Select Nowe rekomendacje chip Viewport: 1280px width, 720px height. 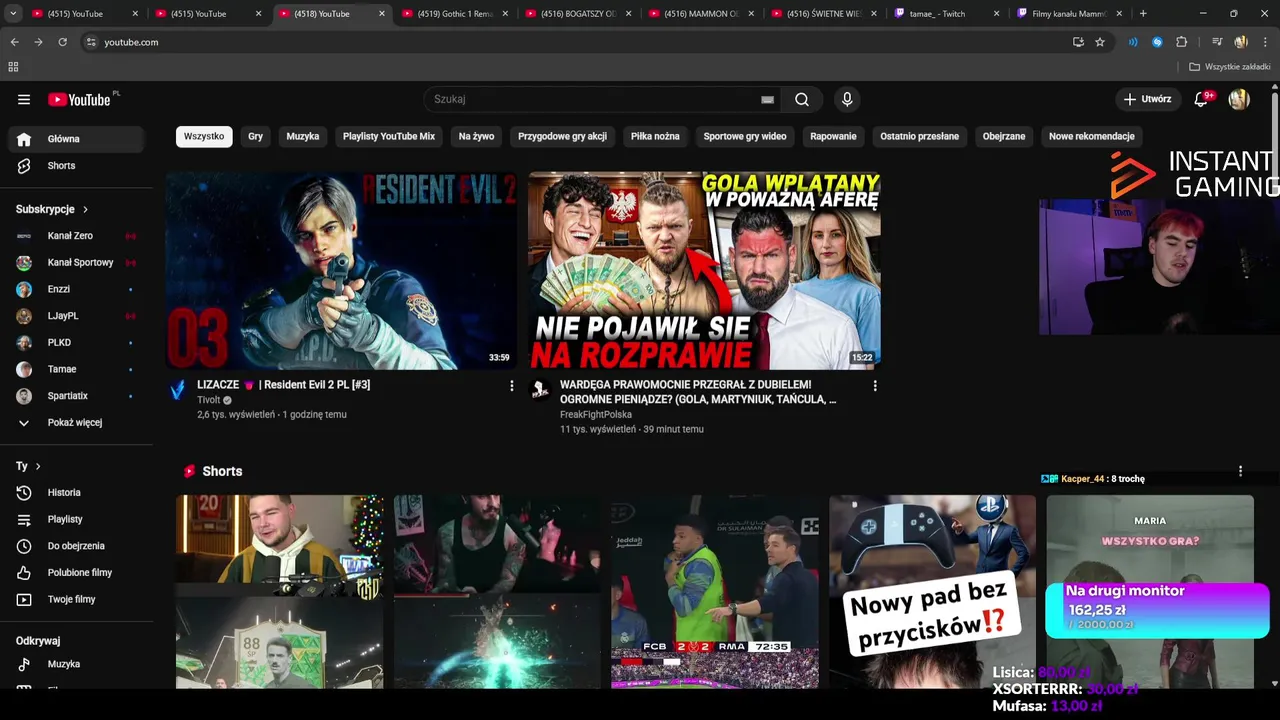point(1092,136)
